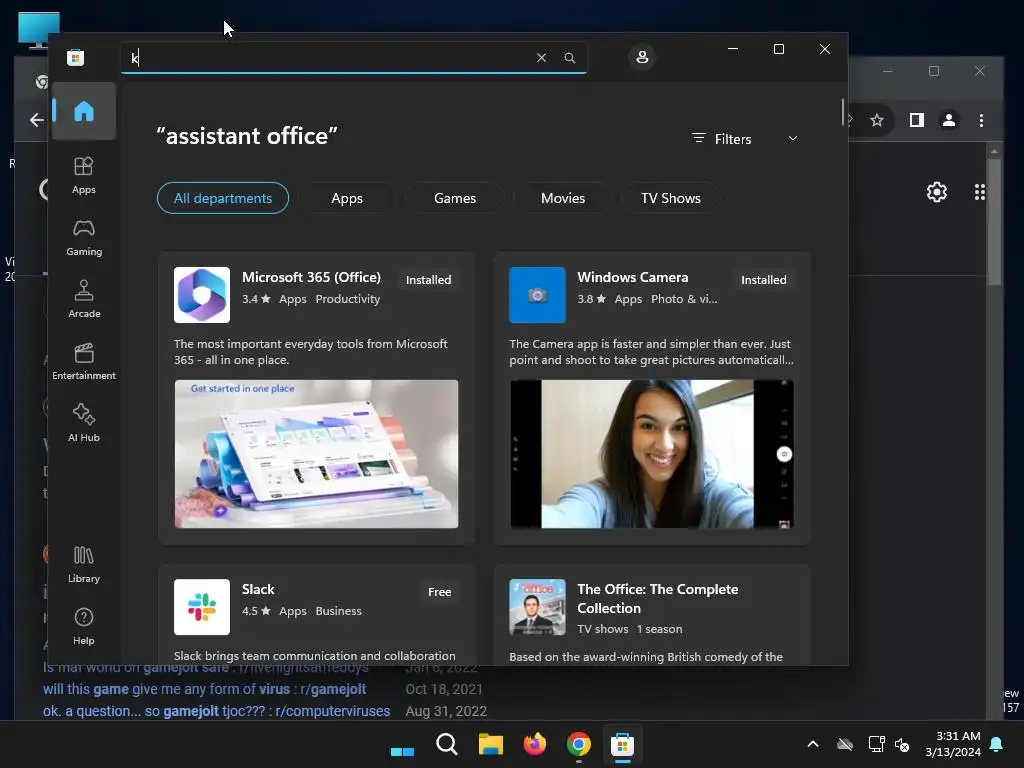Select the All departments filter tab
The image size is (1024, 768).
tap(223, 198)
